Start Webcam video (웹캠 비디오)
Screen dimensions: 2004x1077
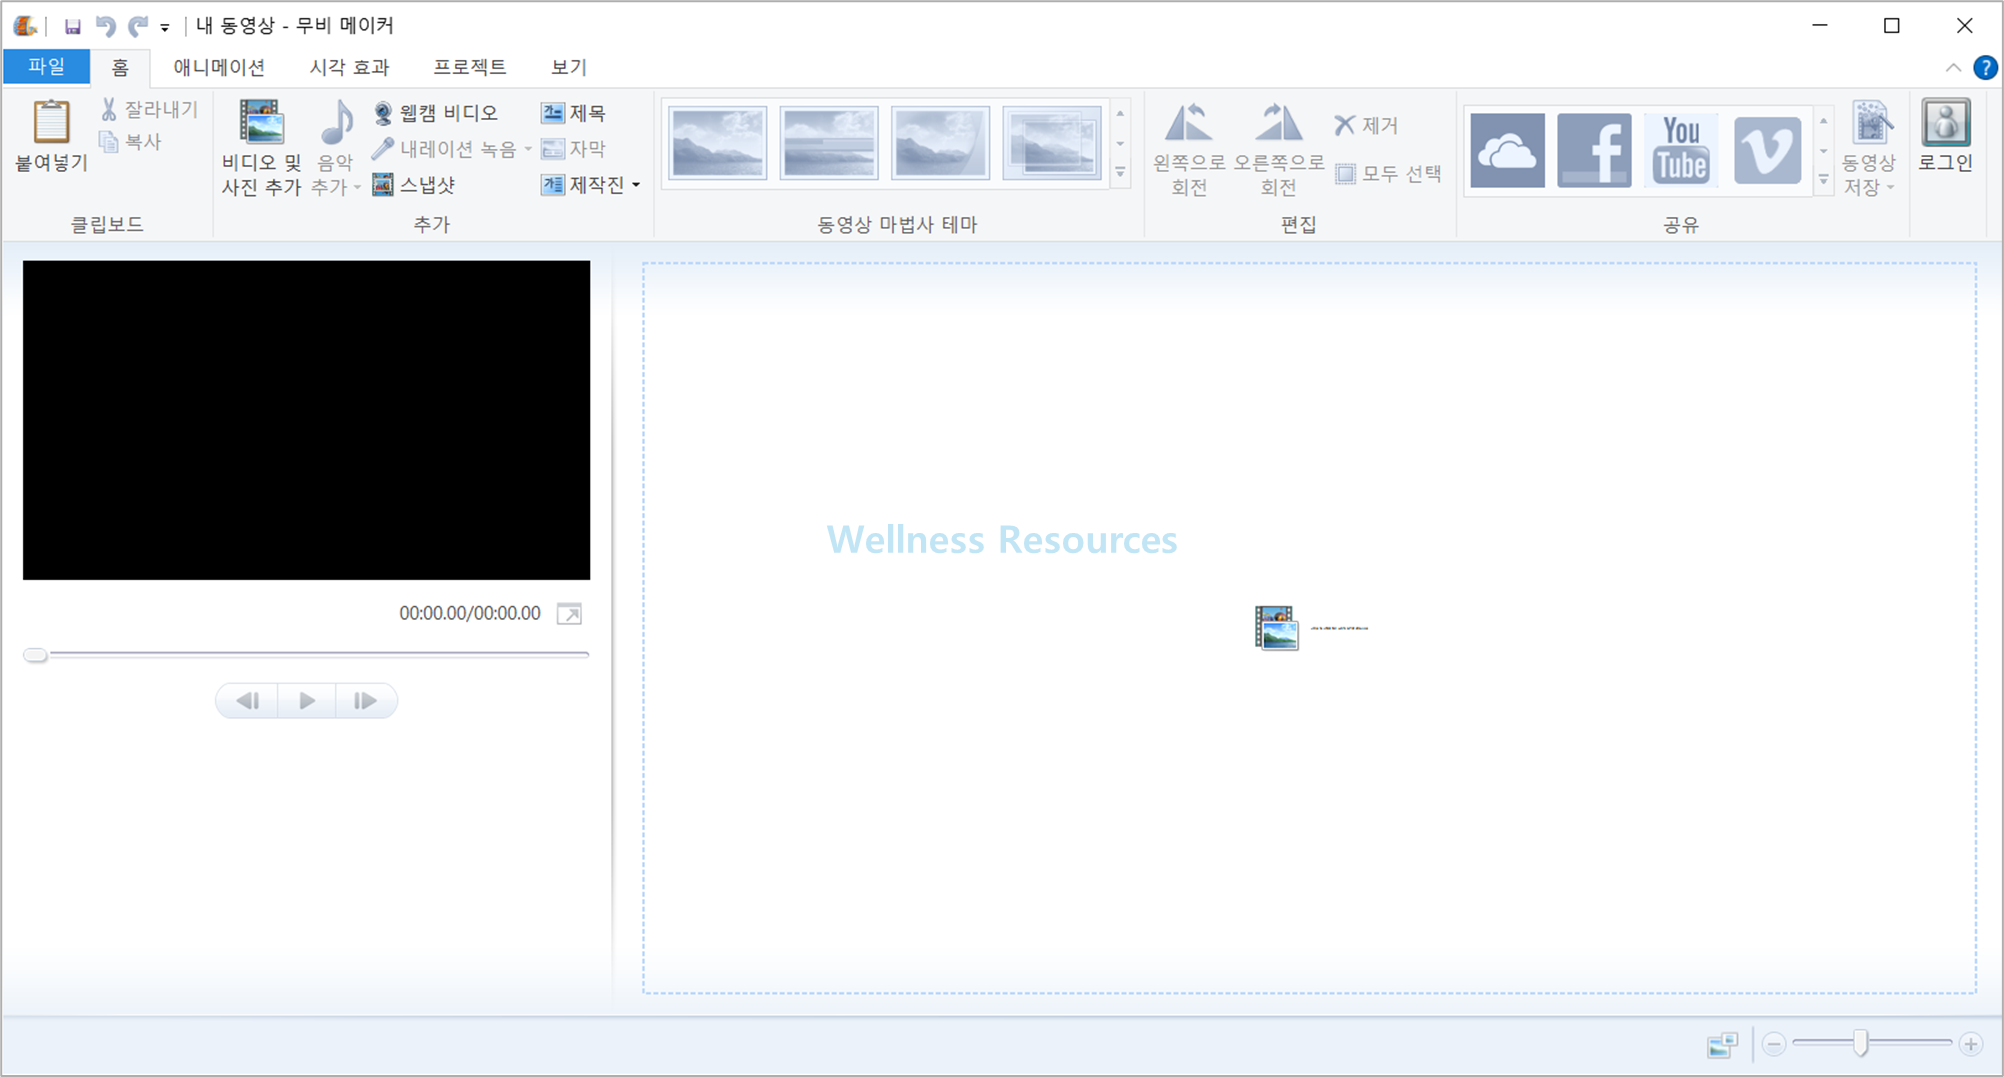[x=435, y=113]
